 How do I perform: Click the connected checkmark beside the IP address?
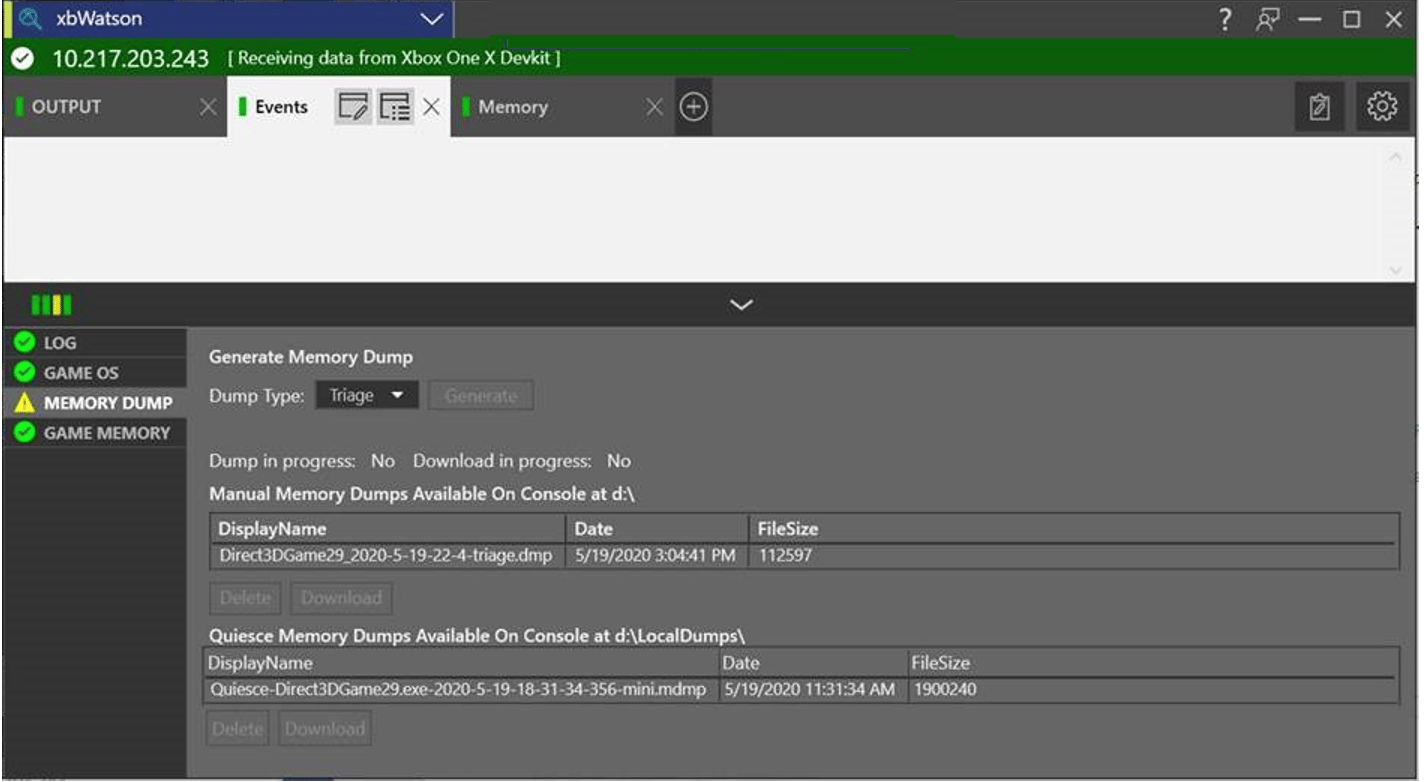click(x=22, y=58)
